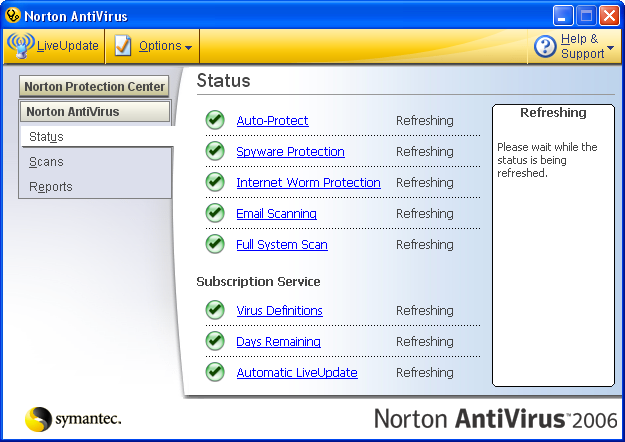Expand the Help & Support dropdown arrow

[610, 47]
